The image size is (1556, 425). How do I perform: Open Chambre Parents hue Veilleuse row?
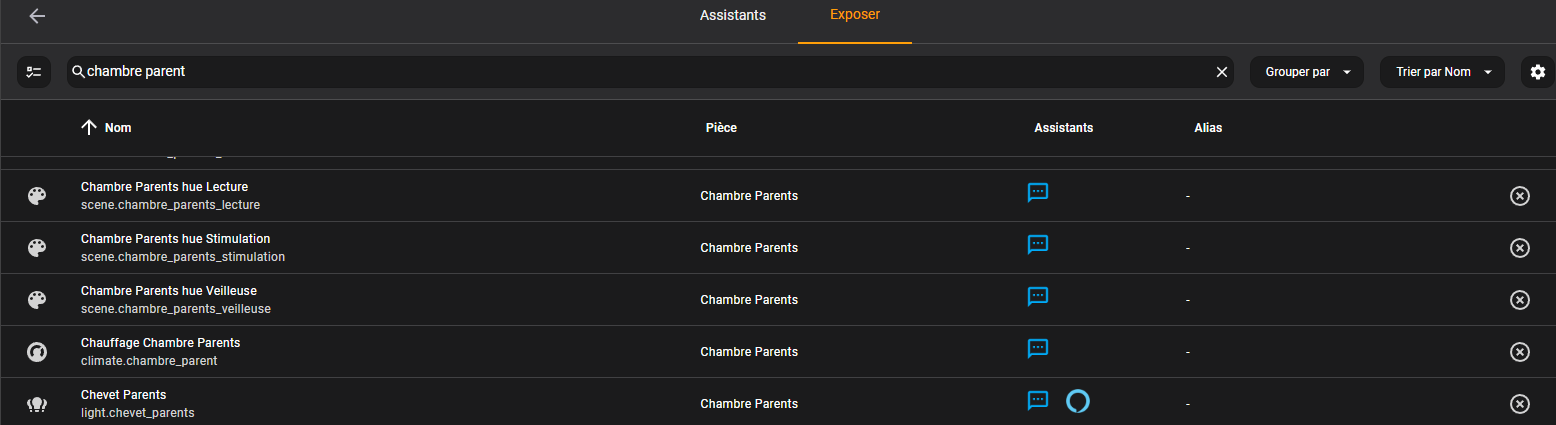[778, 300]
